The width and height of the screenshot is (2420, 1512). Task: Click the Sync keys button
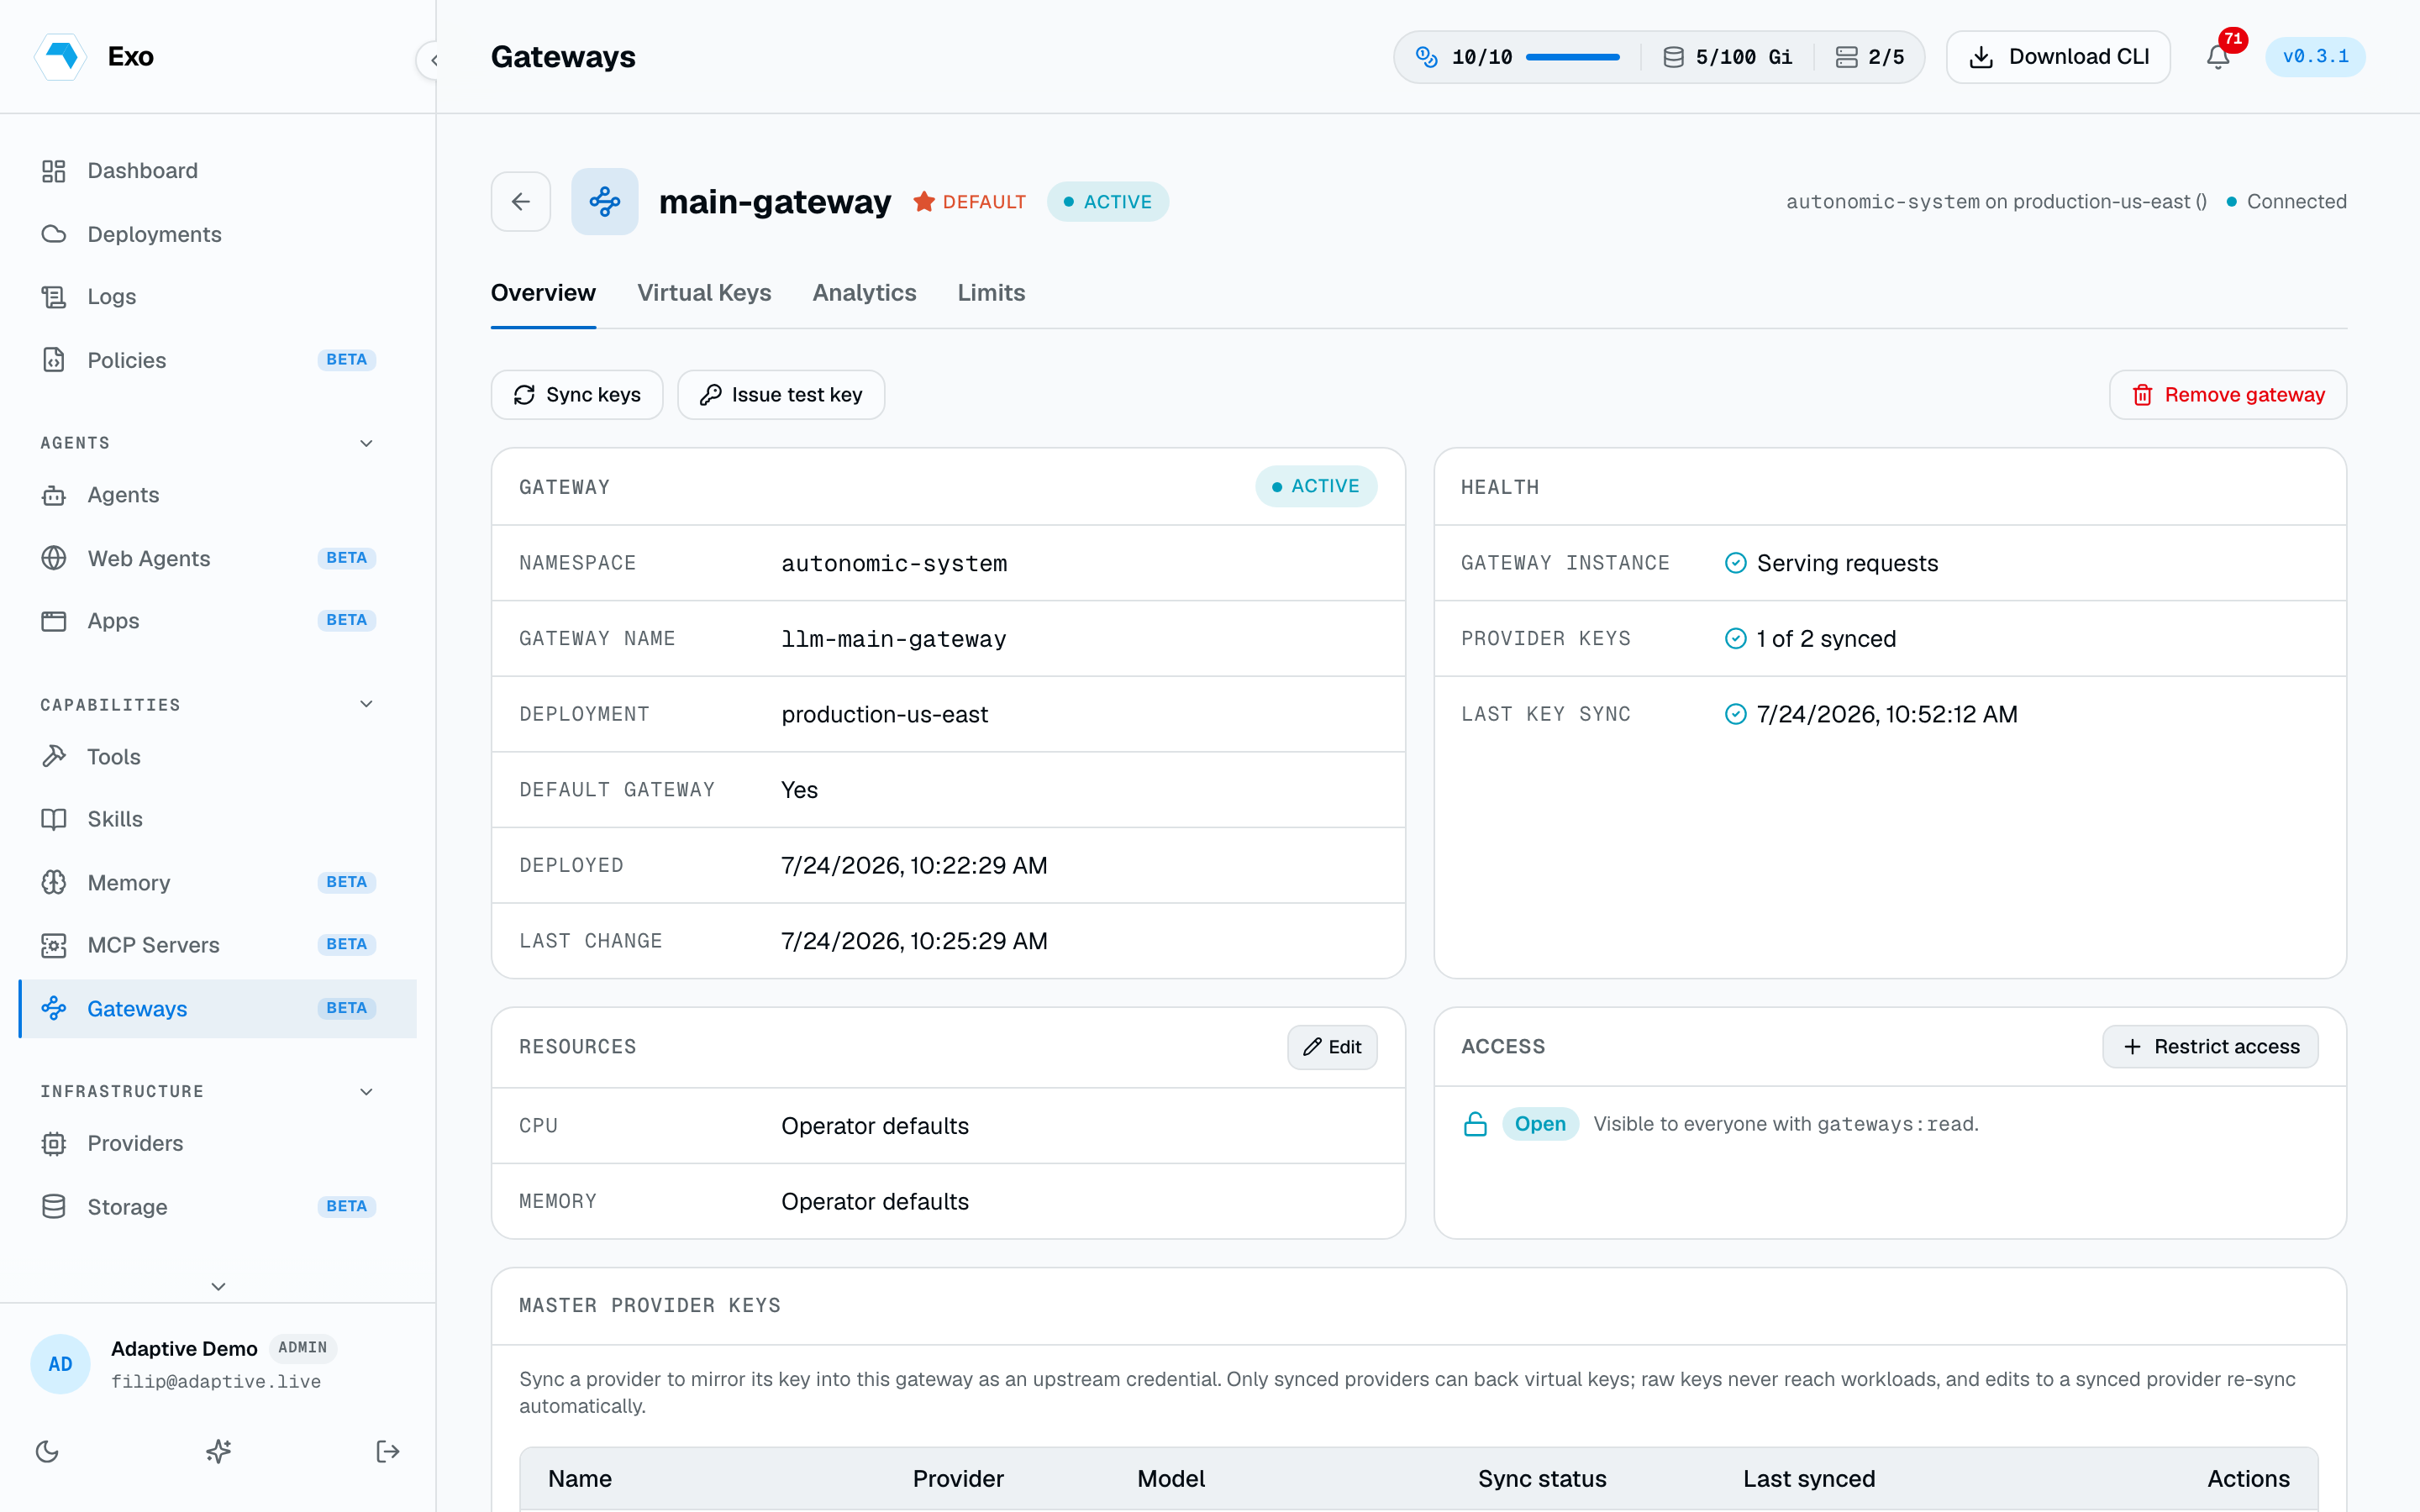pyautogui.click(x=577, y=395)
